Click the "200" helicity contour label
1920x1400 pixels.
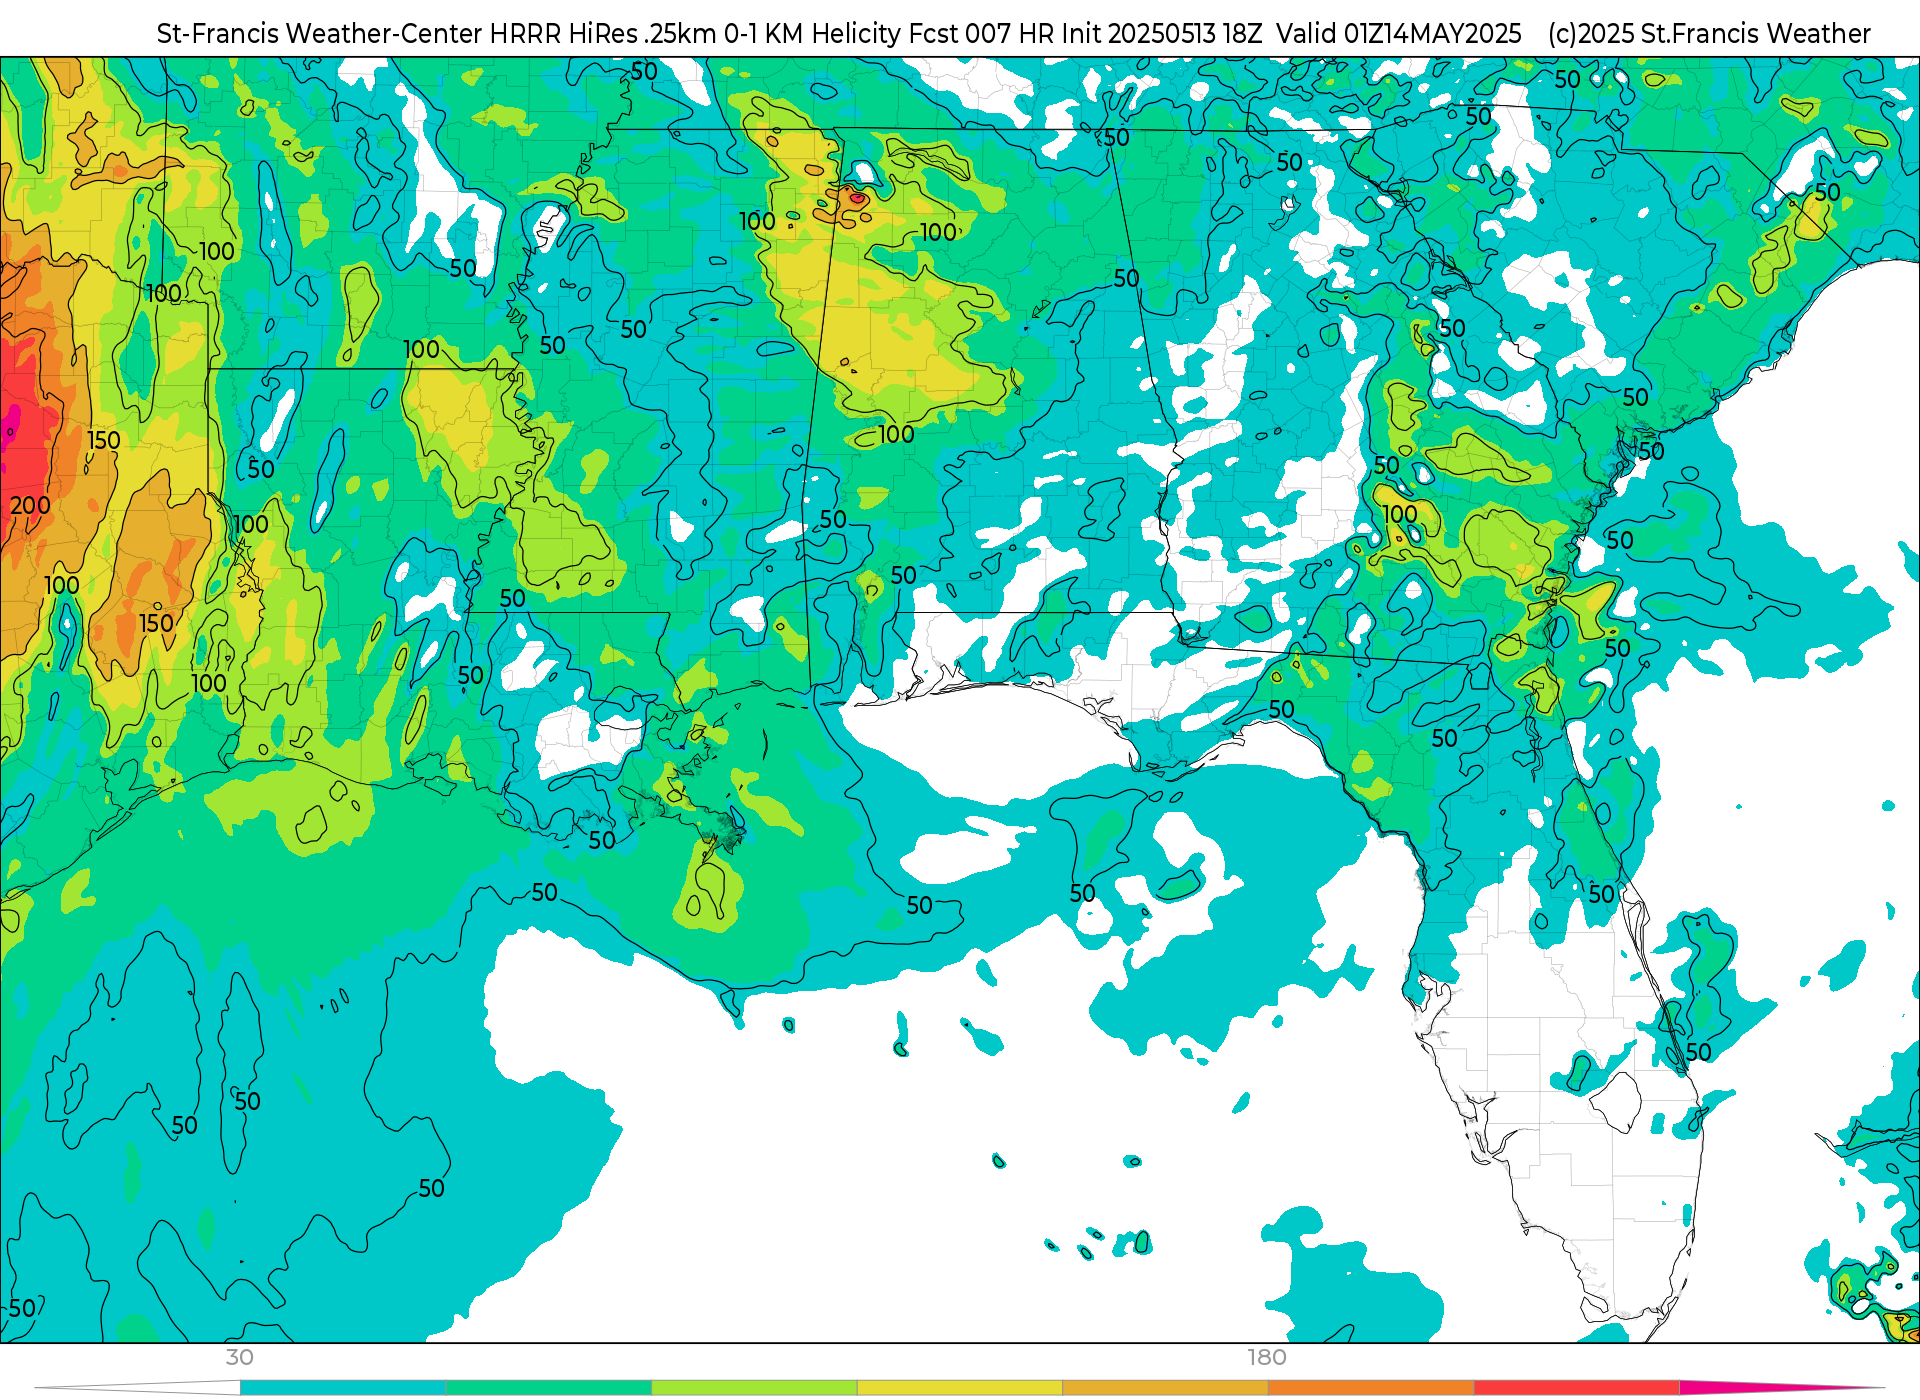pos(30,506)
